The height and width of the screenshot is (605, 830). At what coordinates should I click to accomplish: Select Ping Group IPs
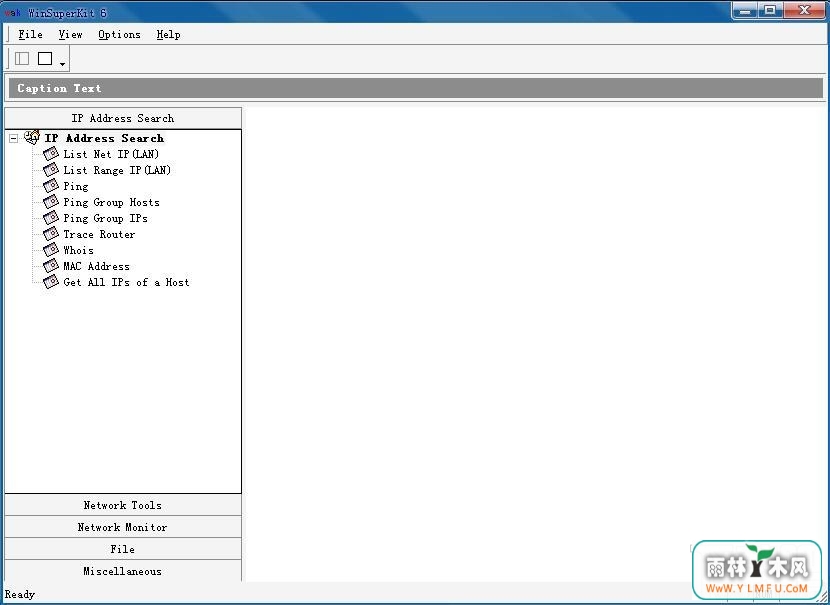105,218
